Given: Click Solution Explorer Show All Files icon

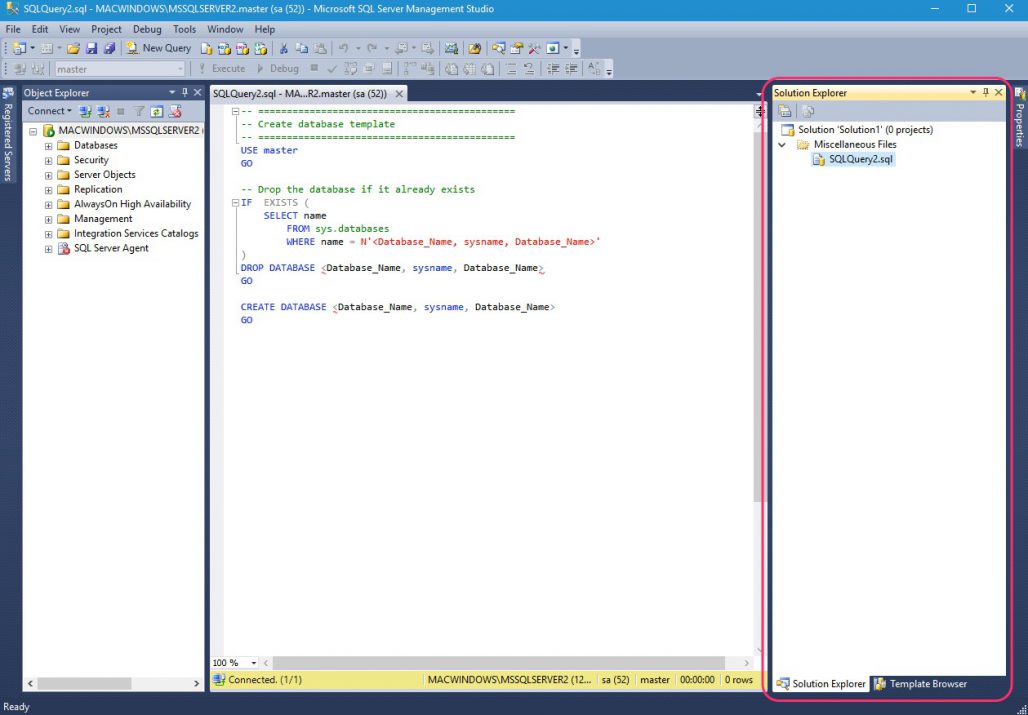Looking at the screenshot, I should pyautogui.click(x=808, y=111).
